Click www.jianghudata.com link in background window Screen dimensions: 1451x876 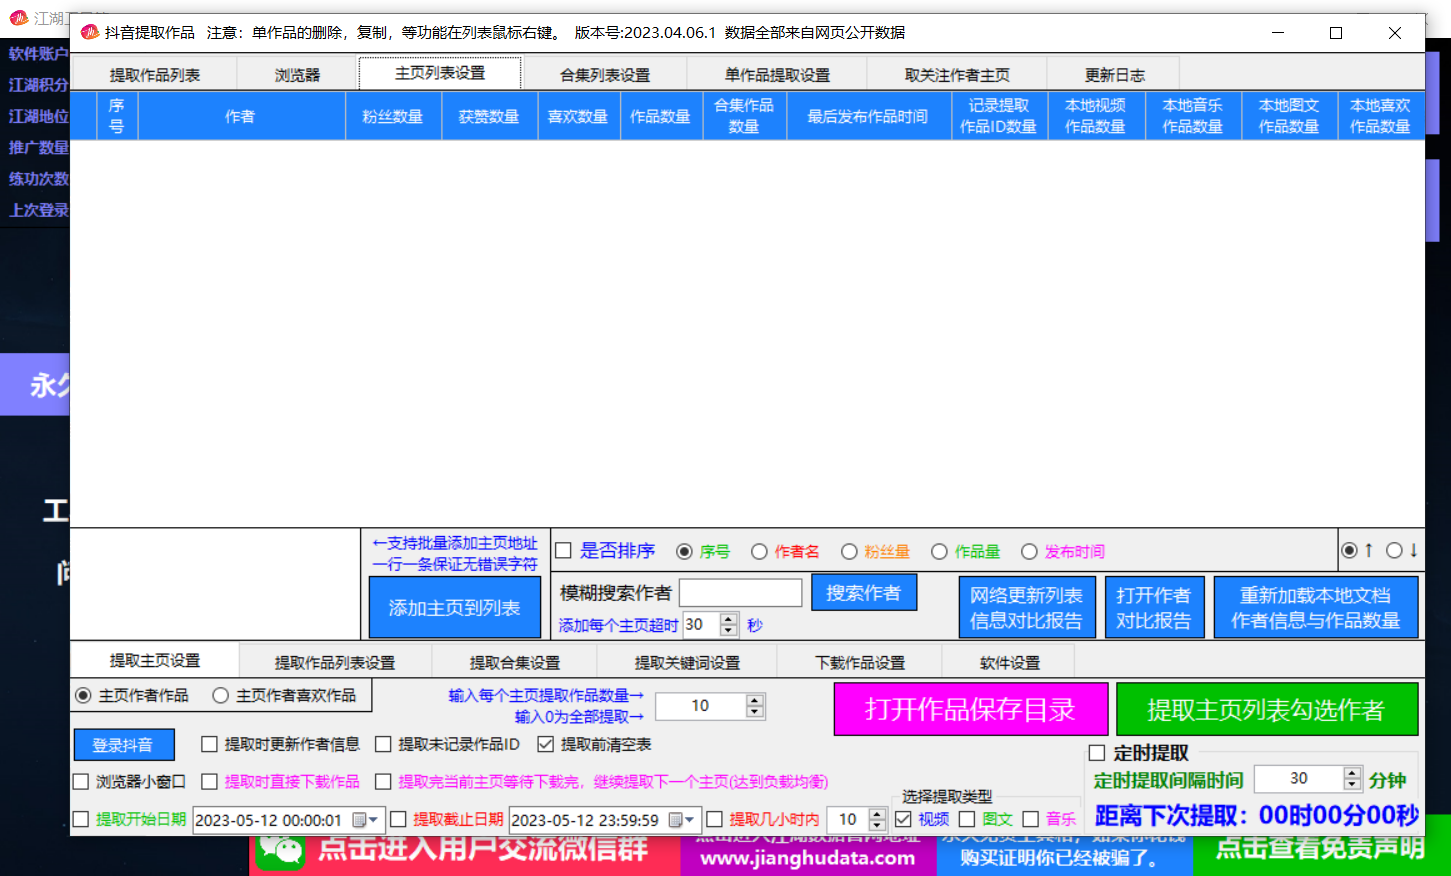[808, 858]
